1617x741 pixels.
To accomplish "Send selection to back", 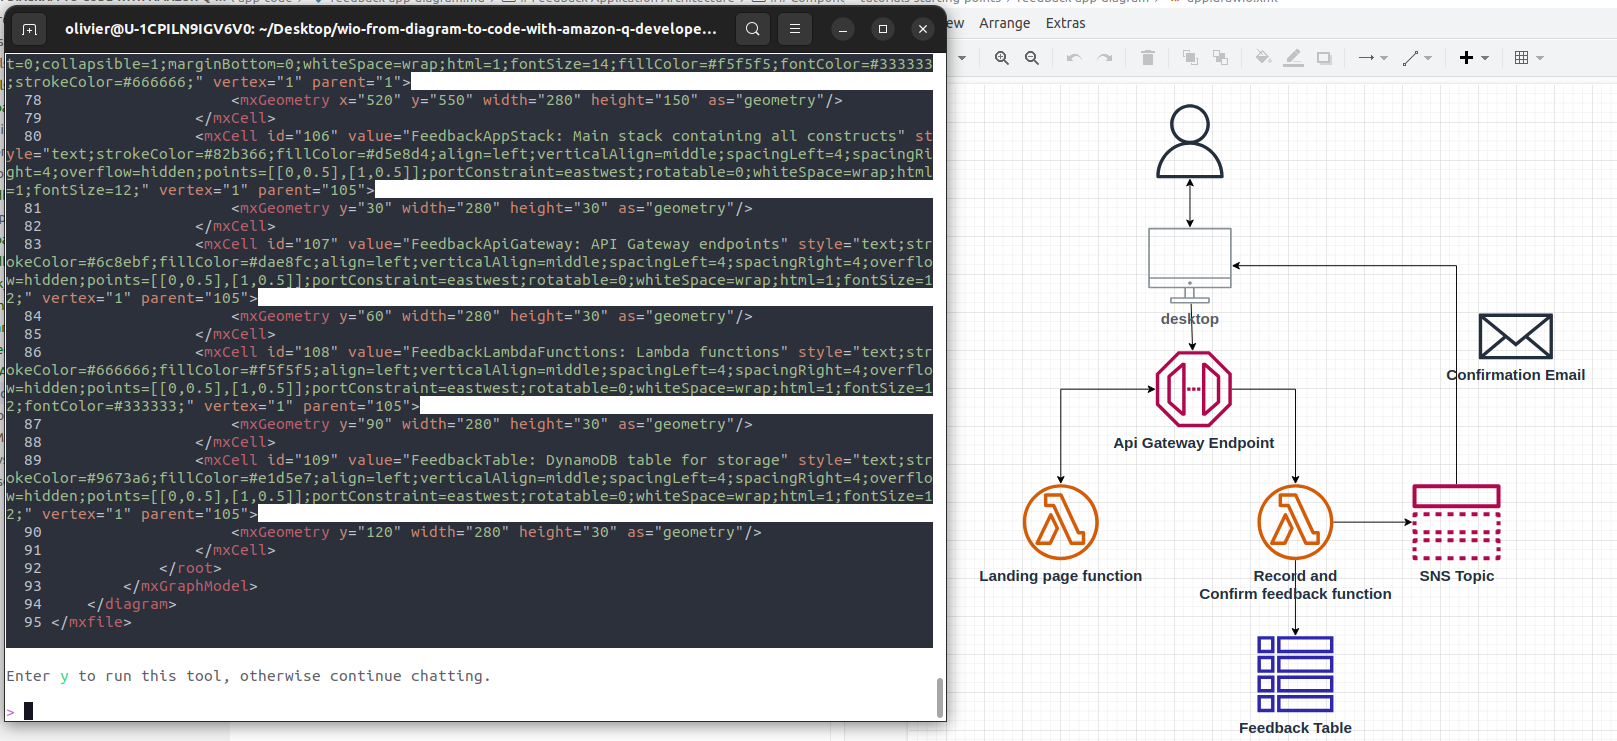I will click(1221, 58).
